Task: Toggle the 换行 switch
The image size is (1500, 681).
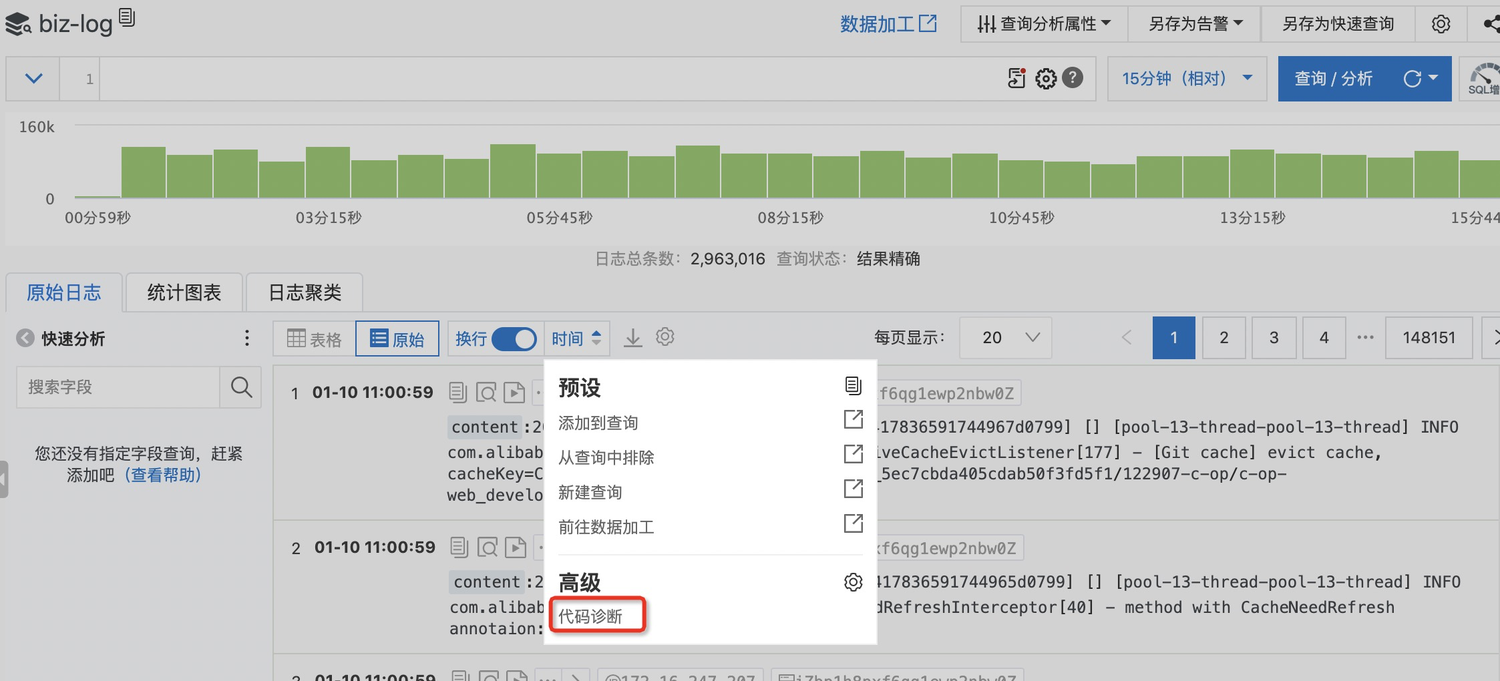Action: click(514, 339)
